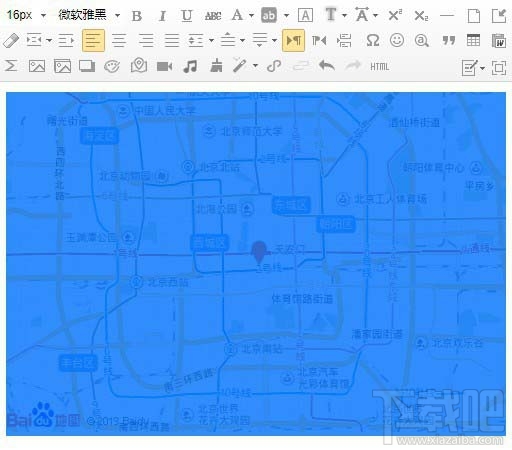This screenshot has width=512, height=450.
Task: Click the A letter-spacing icon
Action: [x=362, y=14]
